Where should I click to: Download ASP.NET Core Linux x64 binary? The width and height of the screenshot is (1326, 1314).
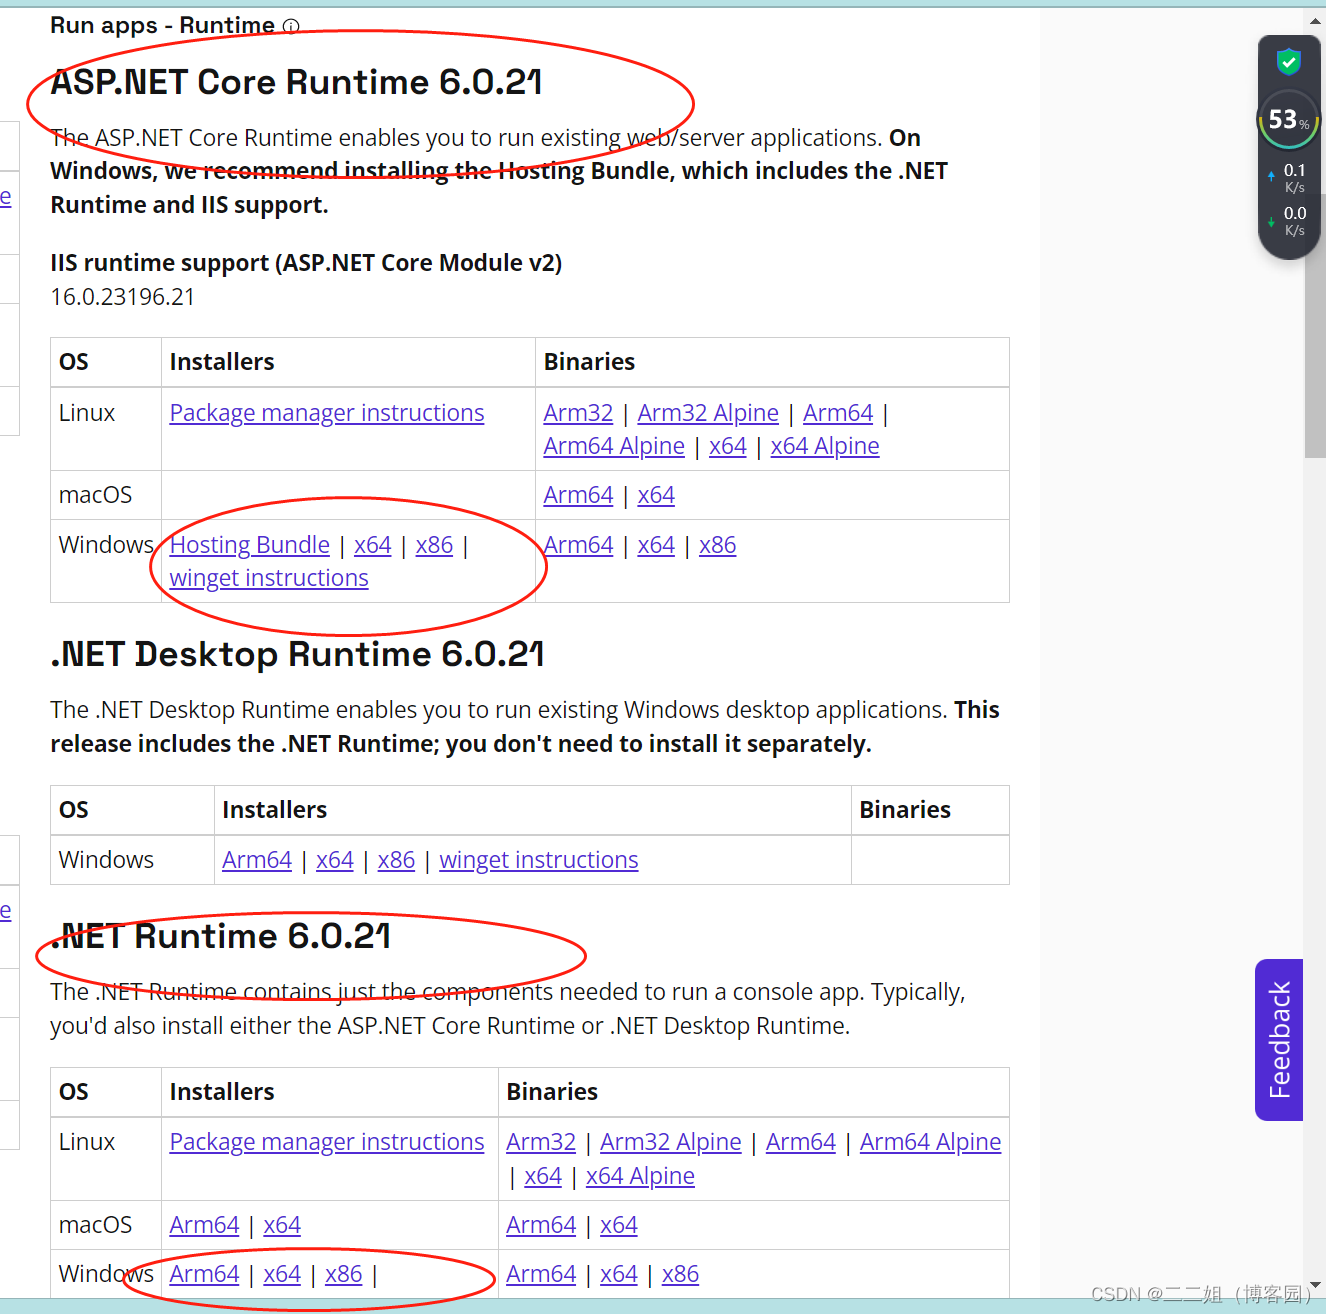(728, 446)
